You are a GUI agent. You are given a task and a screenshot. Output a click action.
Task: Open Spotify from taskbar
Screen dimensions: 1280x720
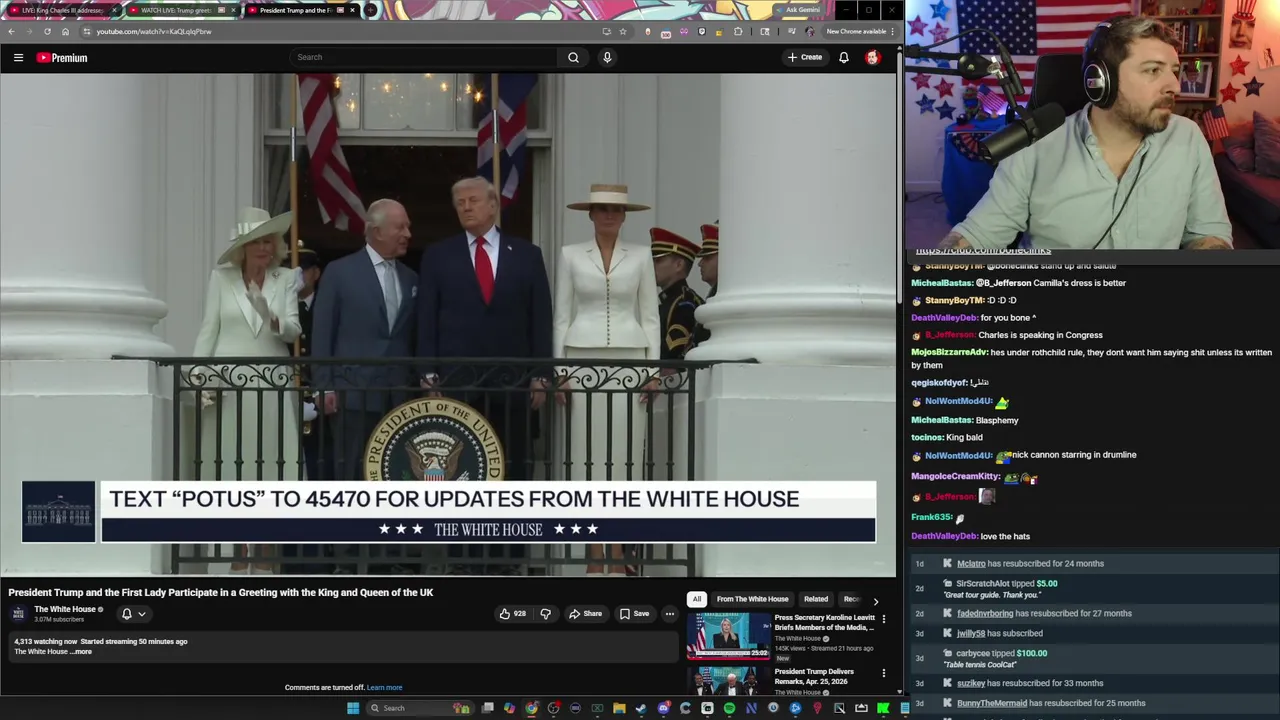point(729,708)
